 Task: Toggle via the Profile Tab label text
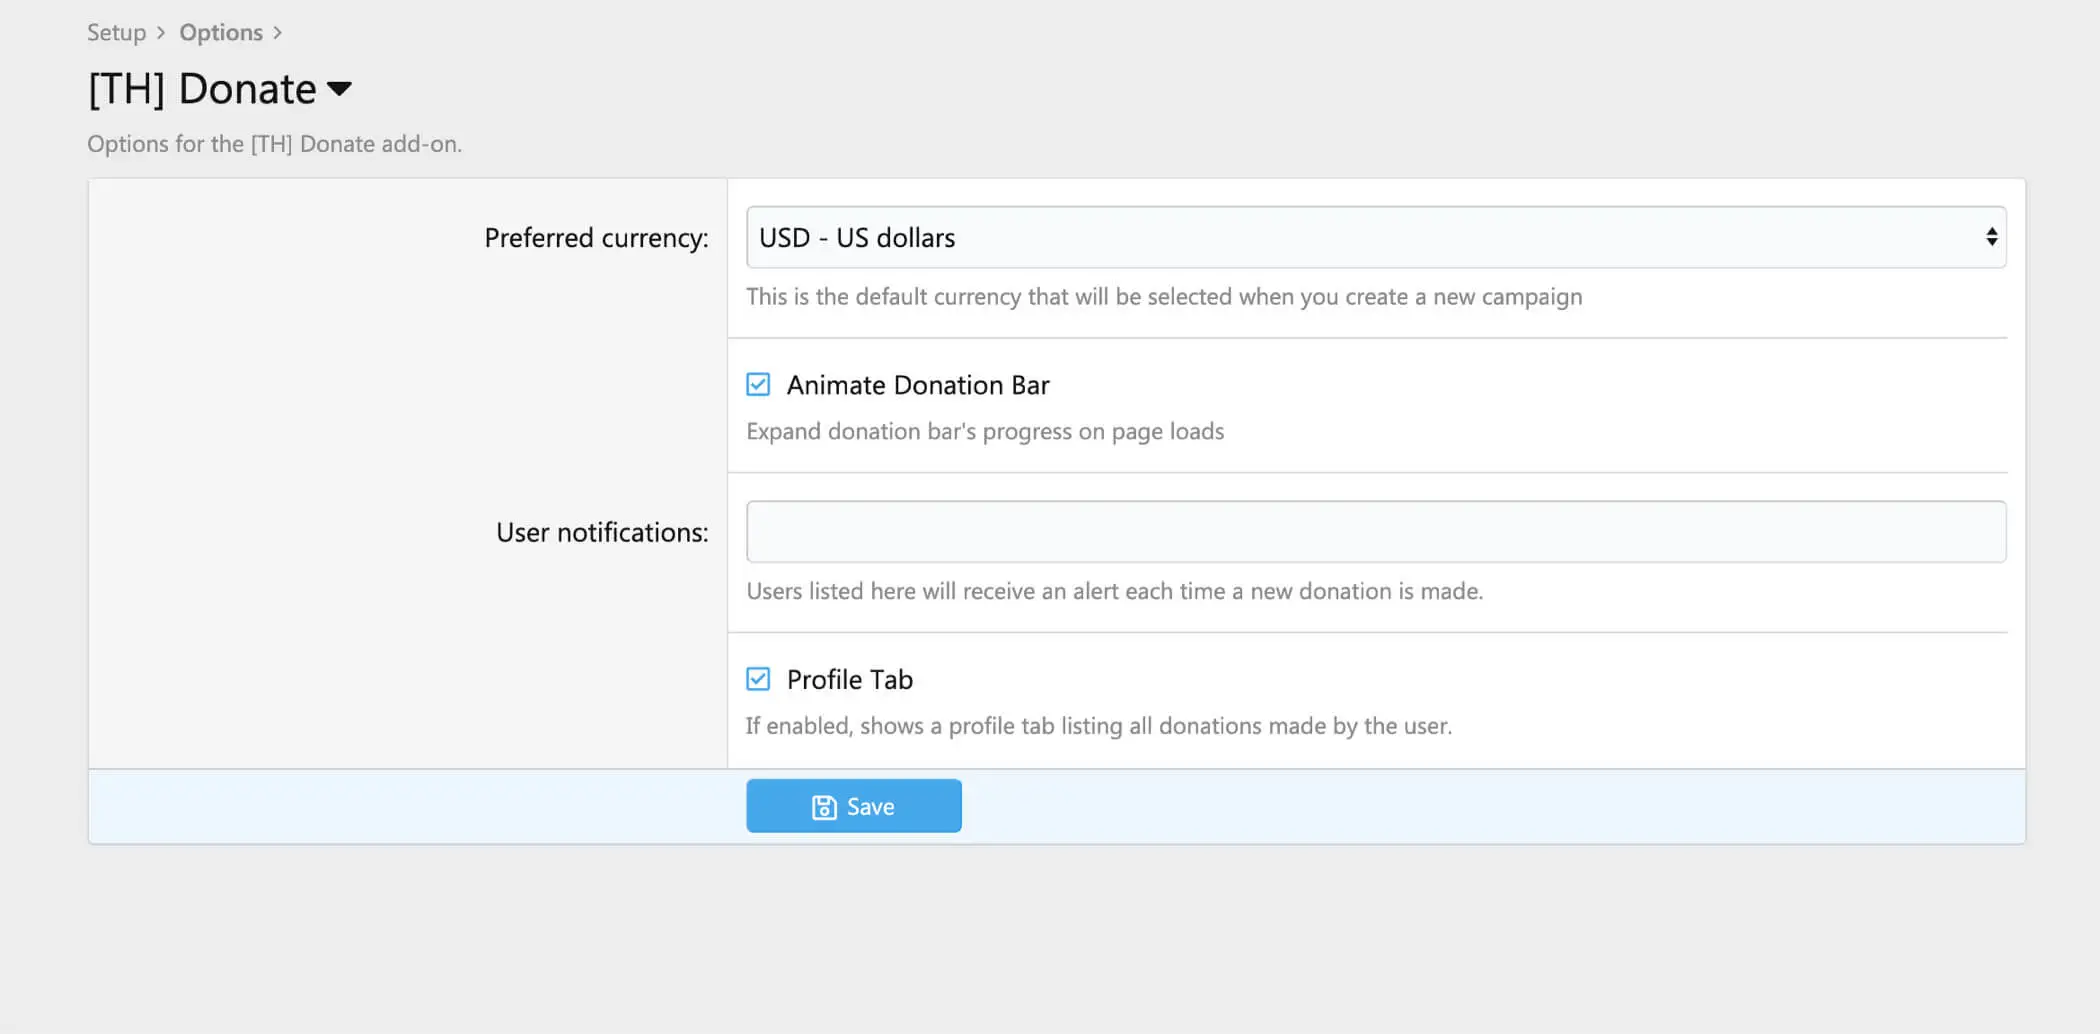point(849,680)
